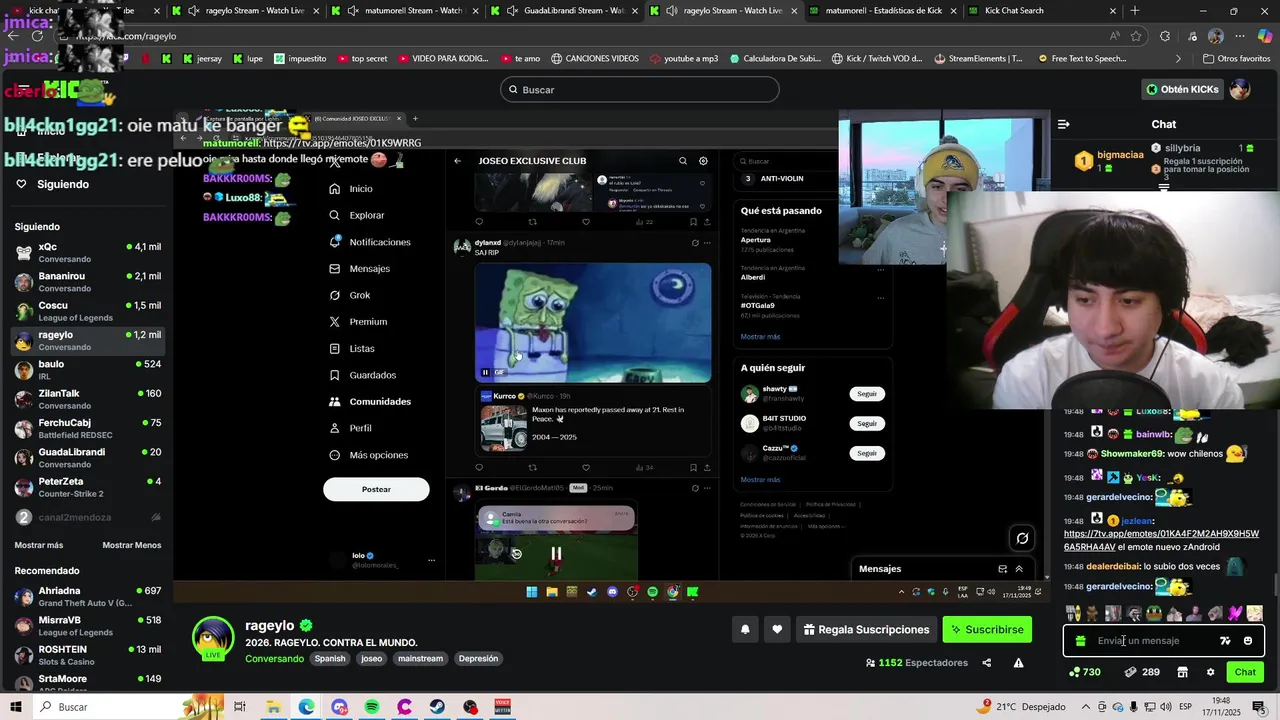Switch to matumorell Estadísticas de Kick tab
Screen dimensions: 1280x720
[x=876, y=11]
